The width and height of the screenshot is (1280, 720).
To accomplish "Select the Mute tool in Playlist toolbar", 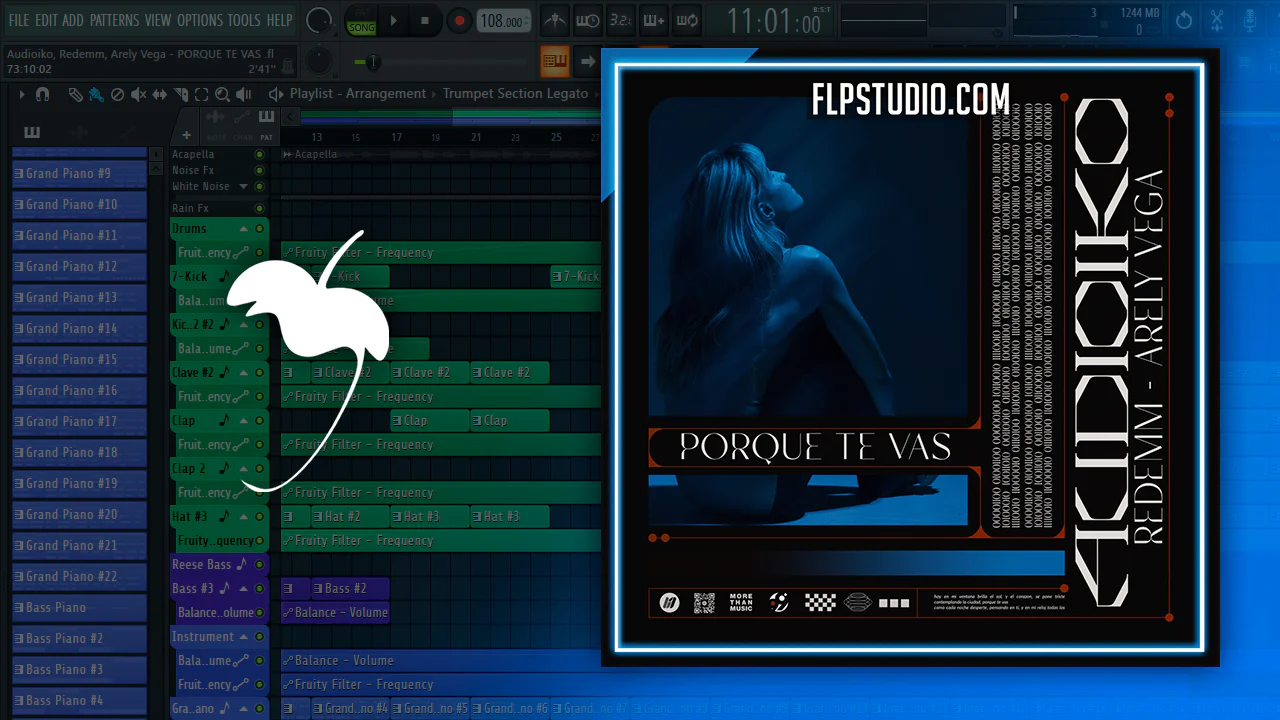I will [x=138, y=94].
